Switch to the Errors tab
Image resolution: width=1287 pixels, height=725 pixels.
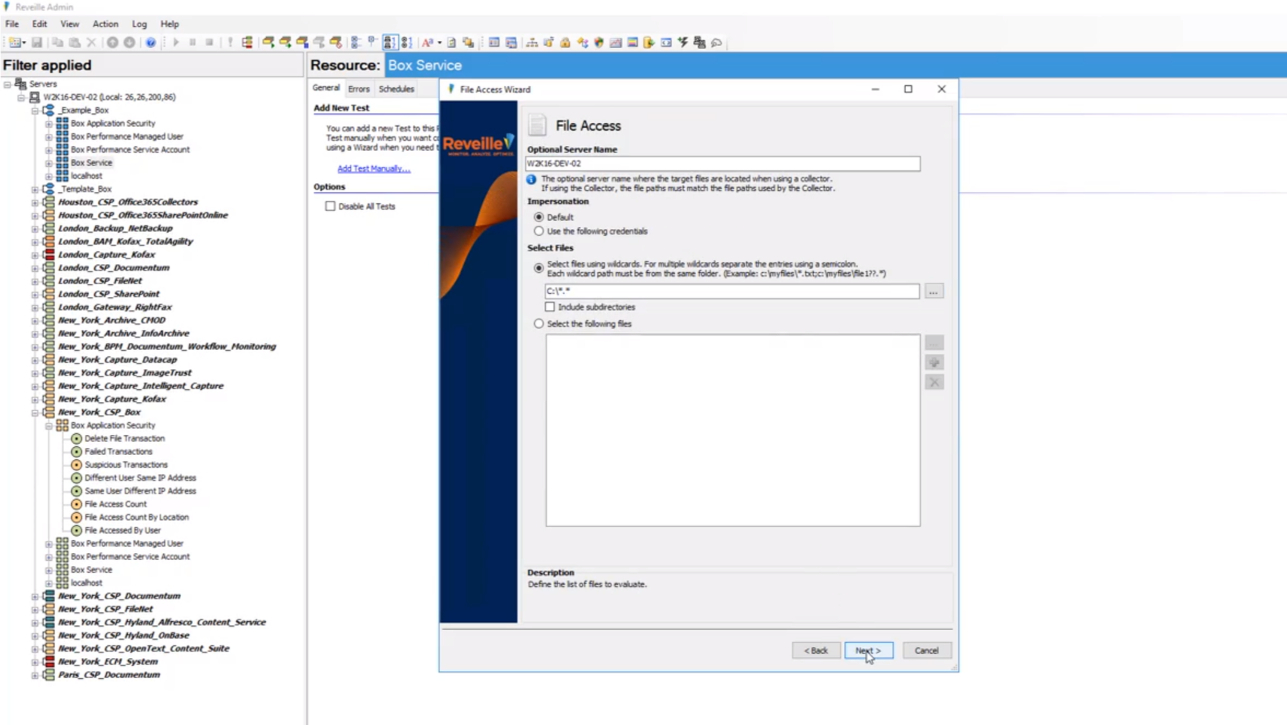(358, 89)
